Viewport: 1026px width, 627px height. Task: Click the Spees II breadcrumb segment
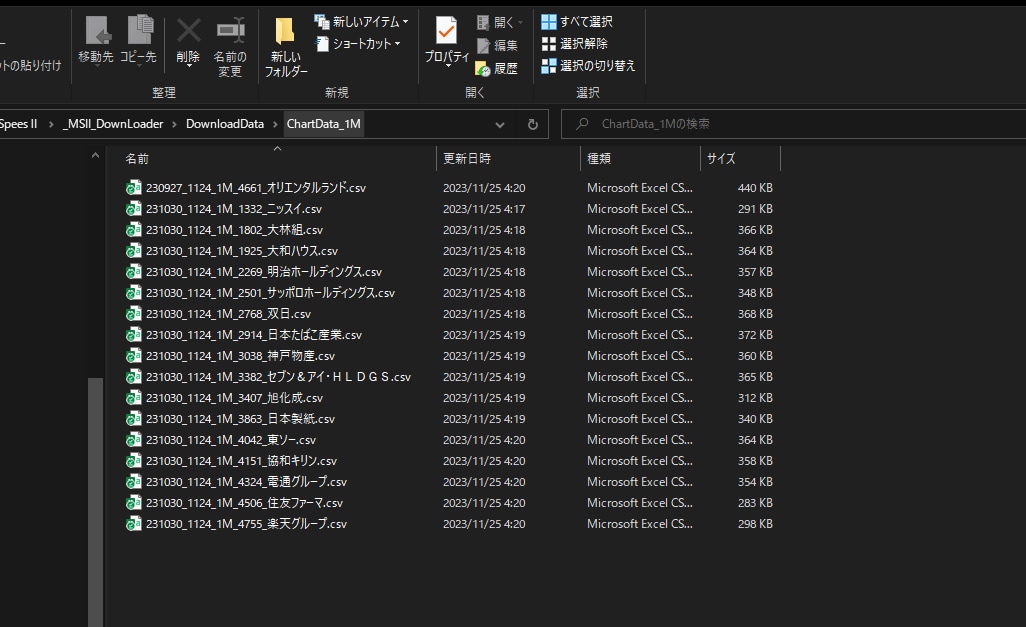(19, 124)
